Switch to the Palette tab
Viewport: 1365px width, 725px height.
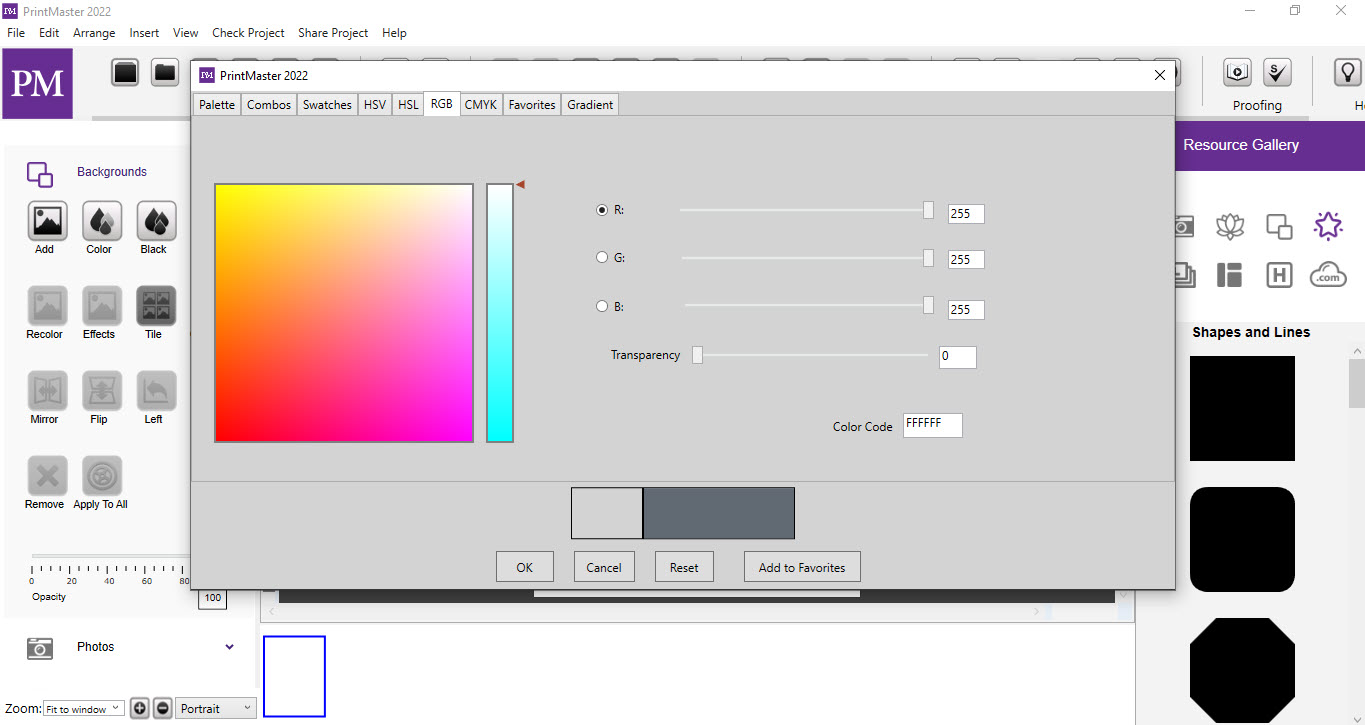[217, 104]
